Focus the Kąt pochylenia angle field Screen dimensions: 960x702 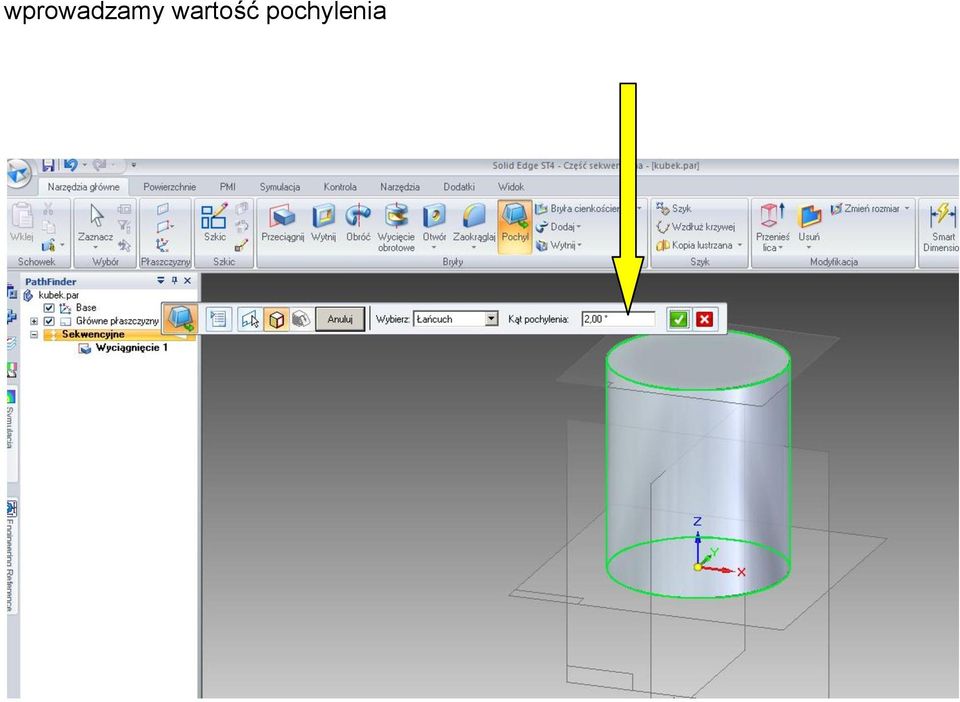pos(618,319)
